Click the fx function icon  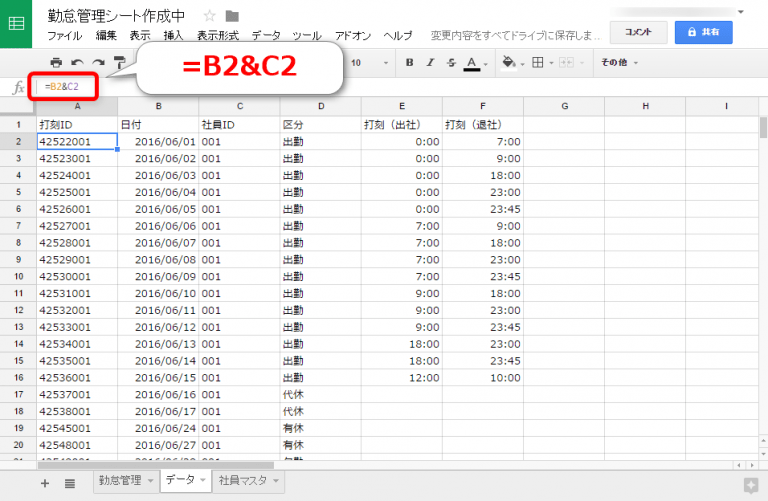[18, 88]
